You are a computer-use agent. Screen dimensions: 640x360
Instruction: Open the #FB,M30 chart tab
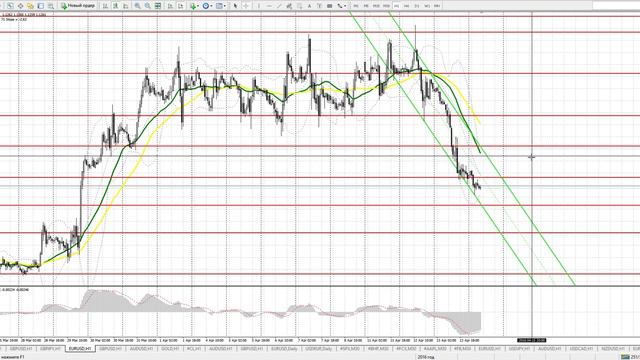click(463, 349)
